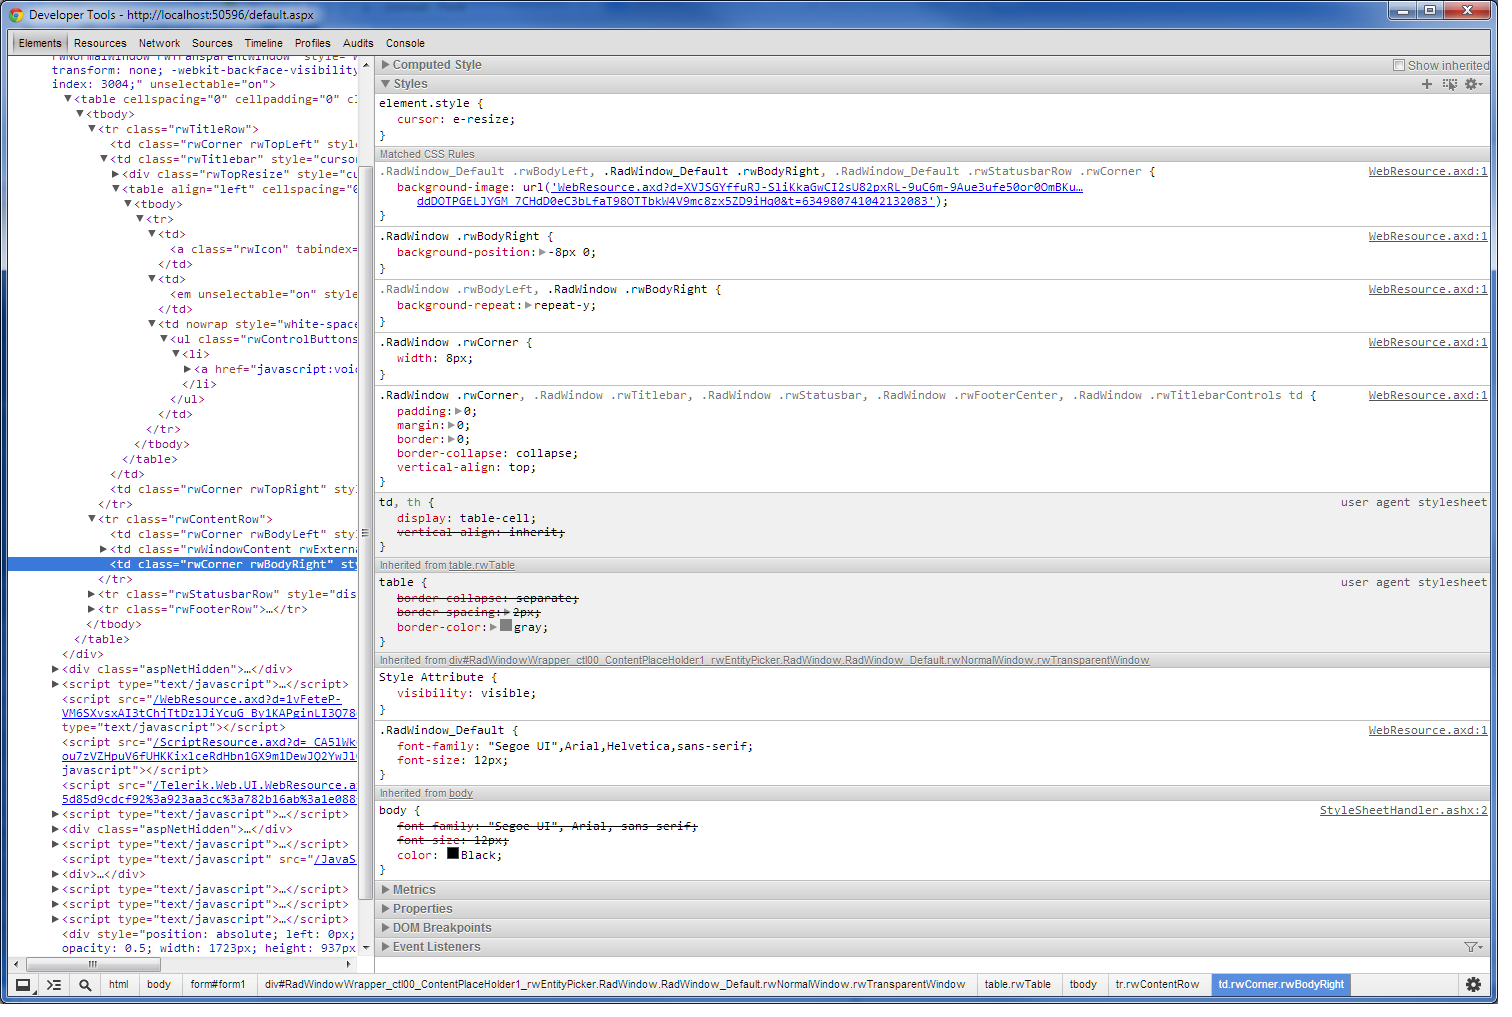Open DevTools settings gear at bottom right
The image size is (1512, 1017).
1473,985
